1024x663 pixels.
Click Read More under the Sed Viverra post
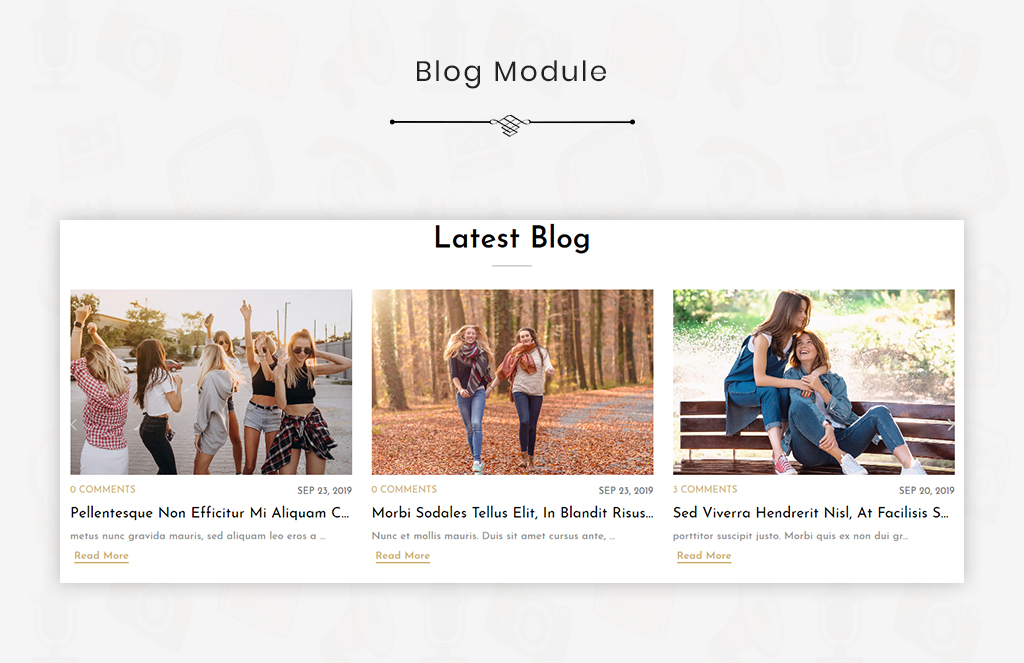coord(704,556)
